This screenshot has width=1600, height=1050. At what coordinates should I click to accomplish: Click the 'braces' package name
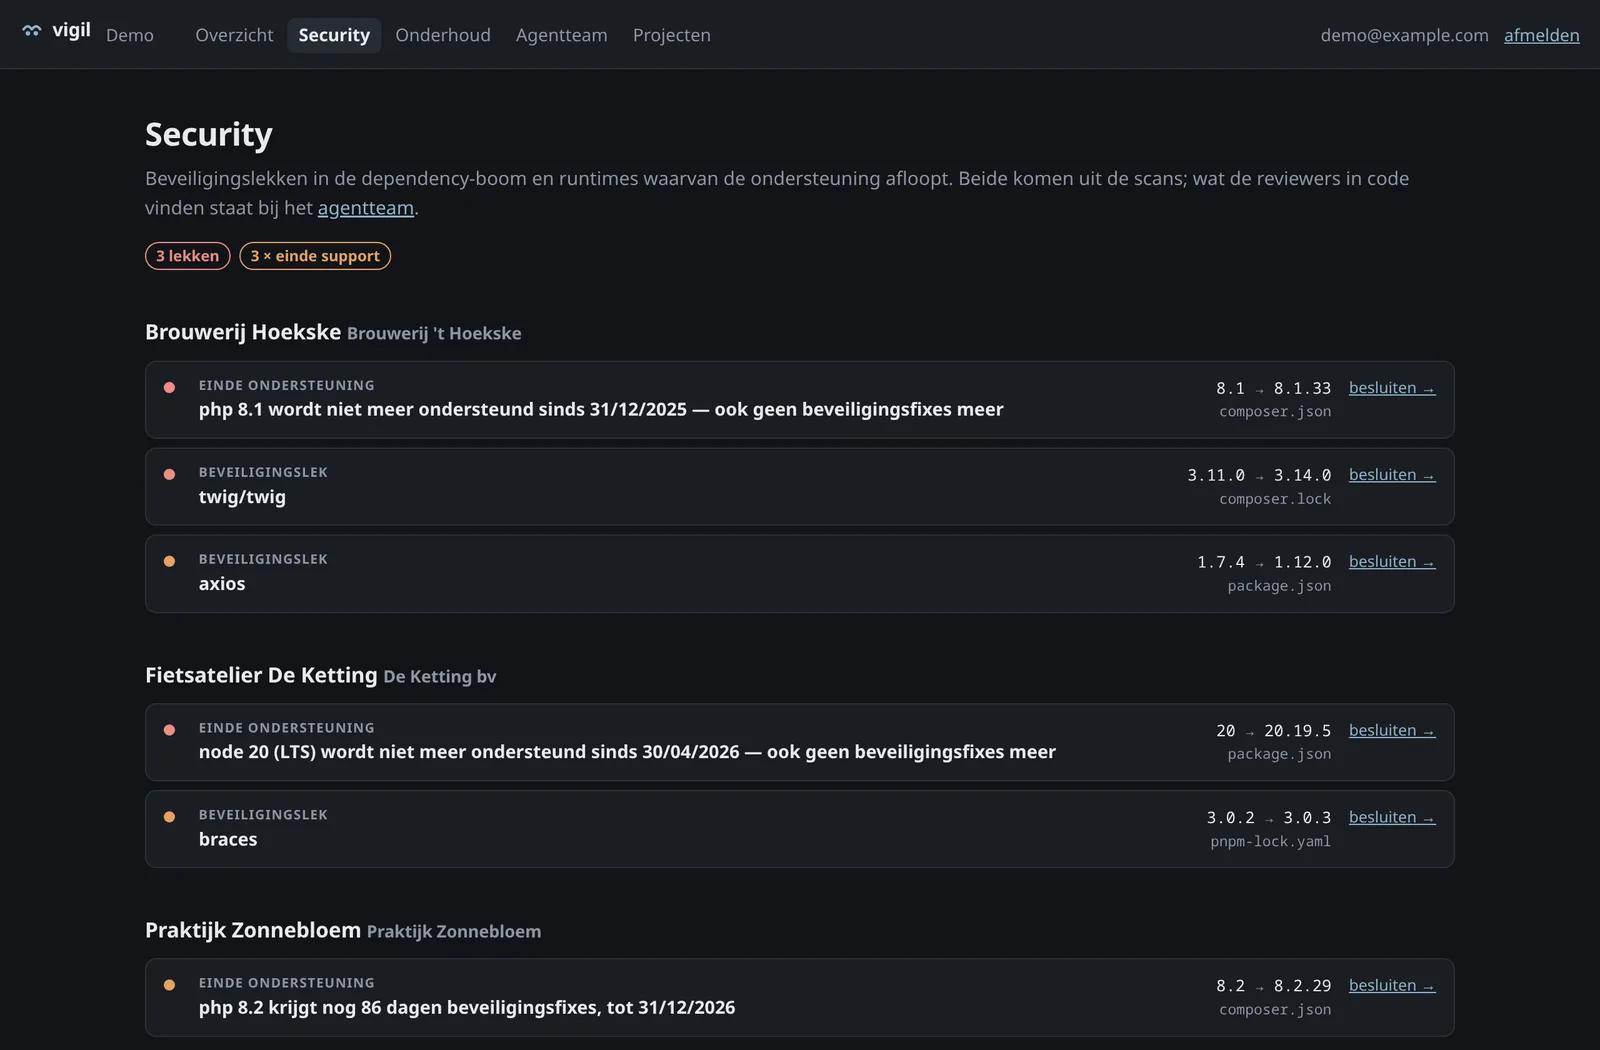click(x=228, y=840)
